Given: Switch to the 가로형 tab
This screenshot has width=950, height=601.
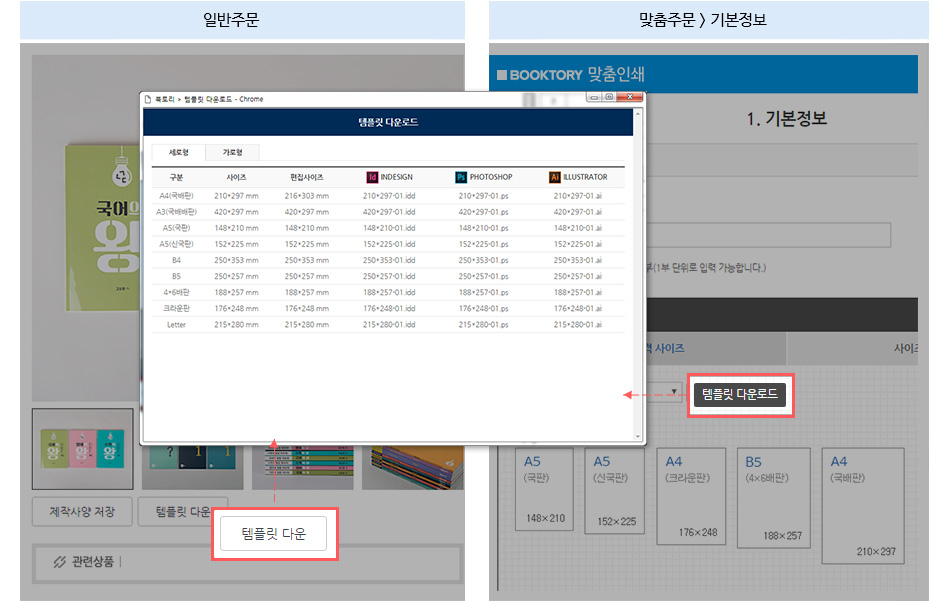Looking at the screenshot, I should click(235, 151).
